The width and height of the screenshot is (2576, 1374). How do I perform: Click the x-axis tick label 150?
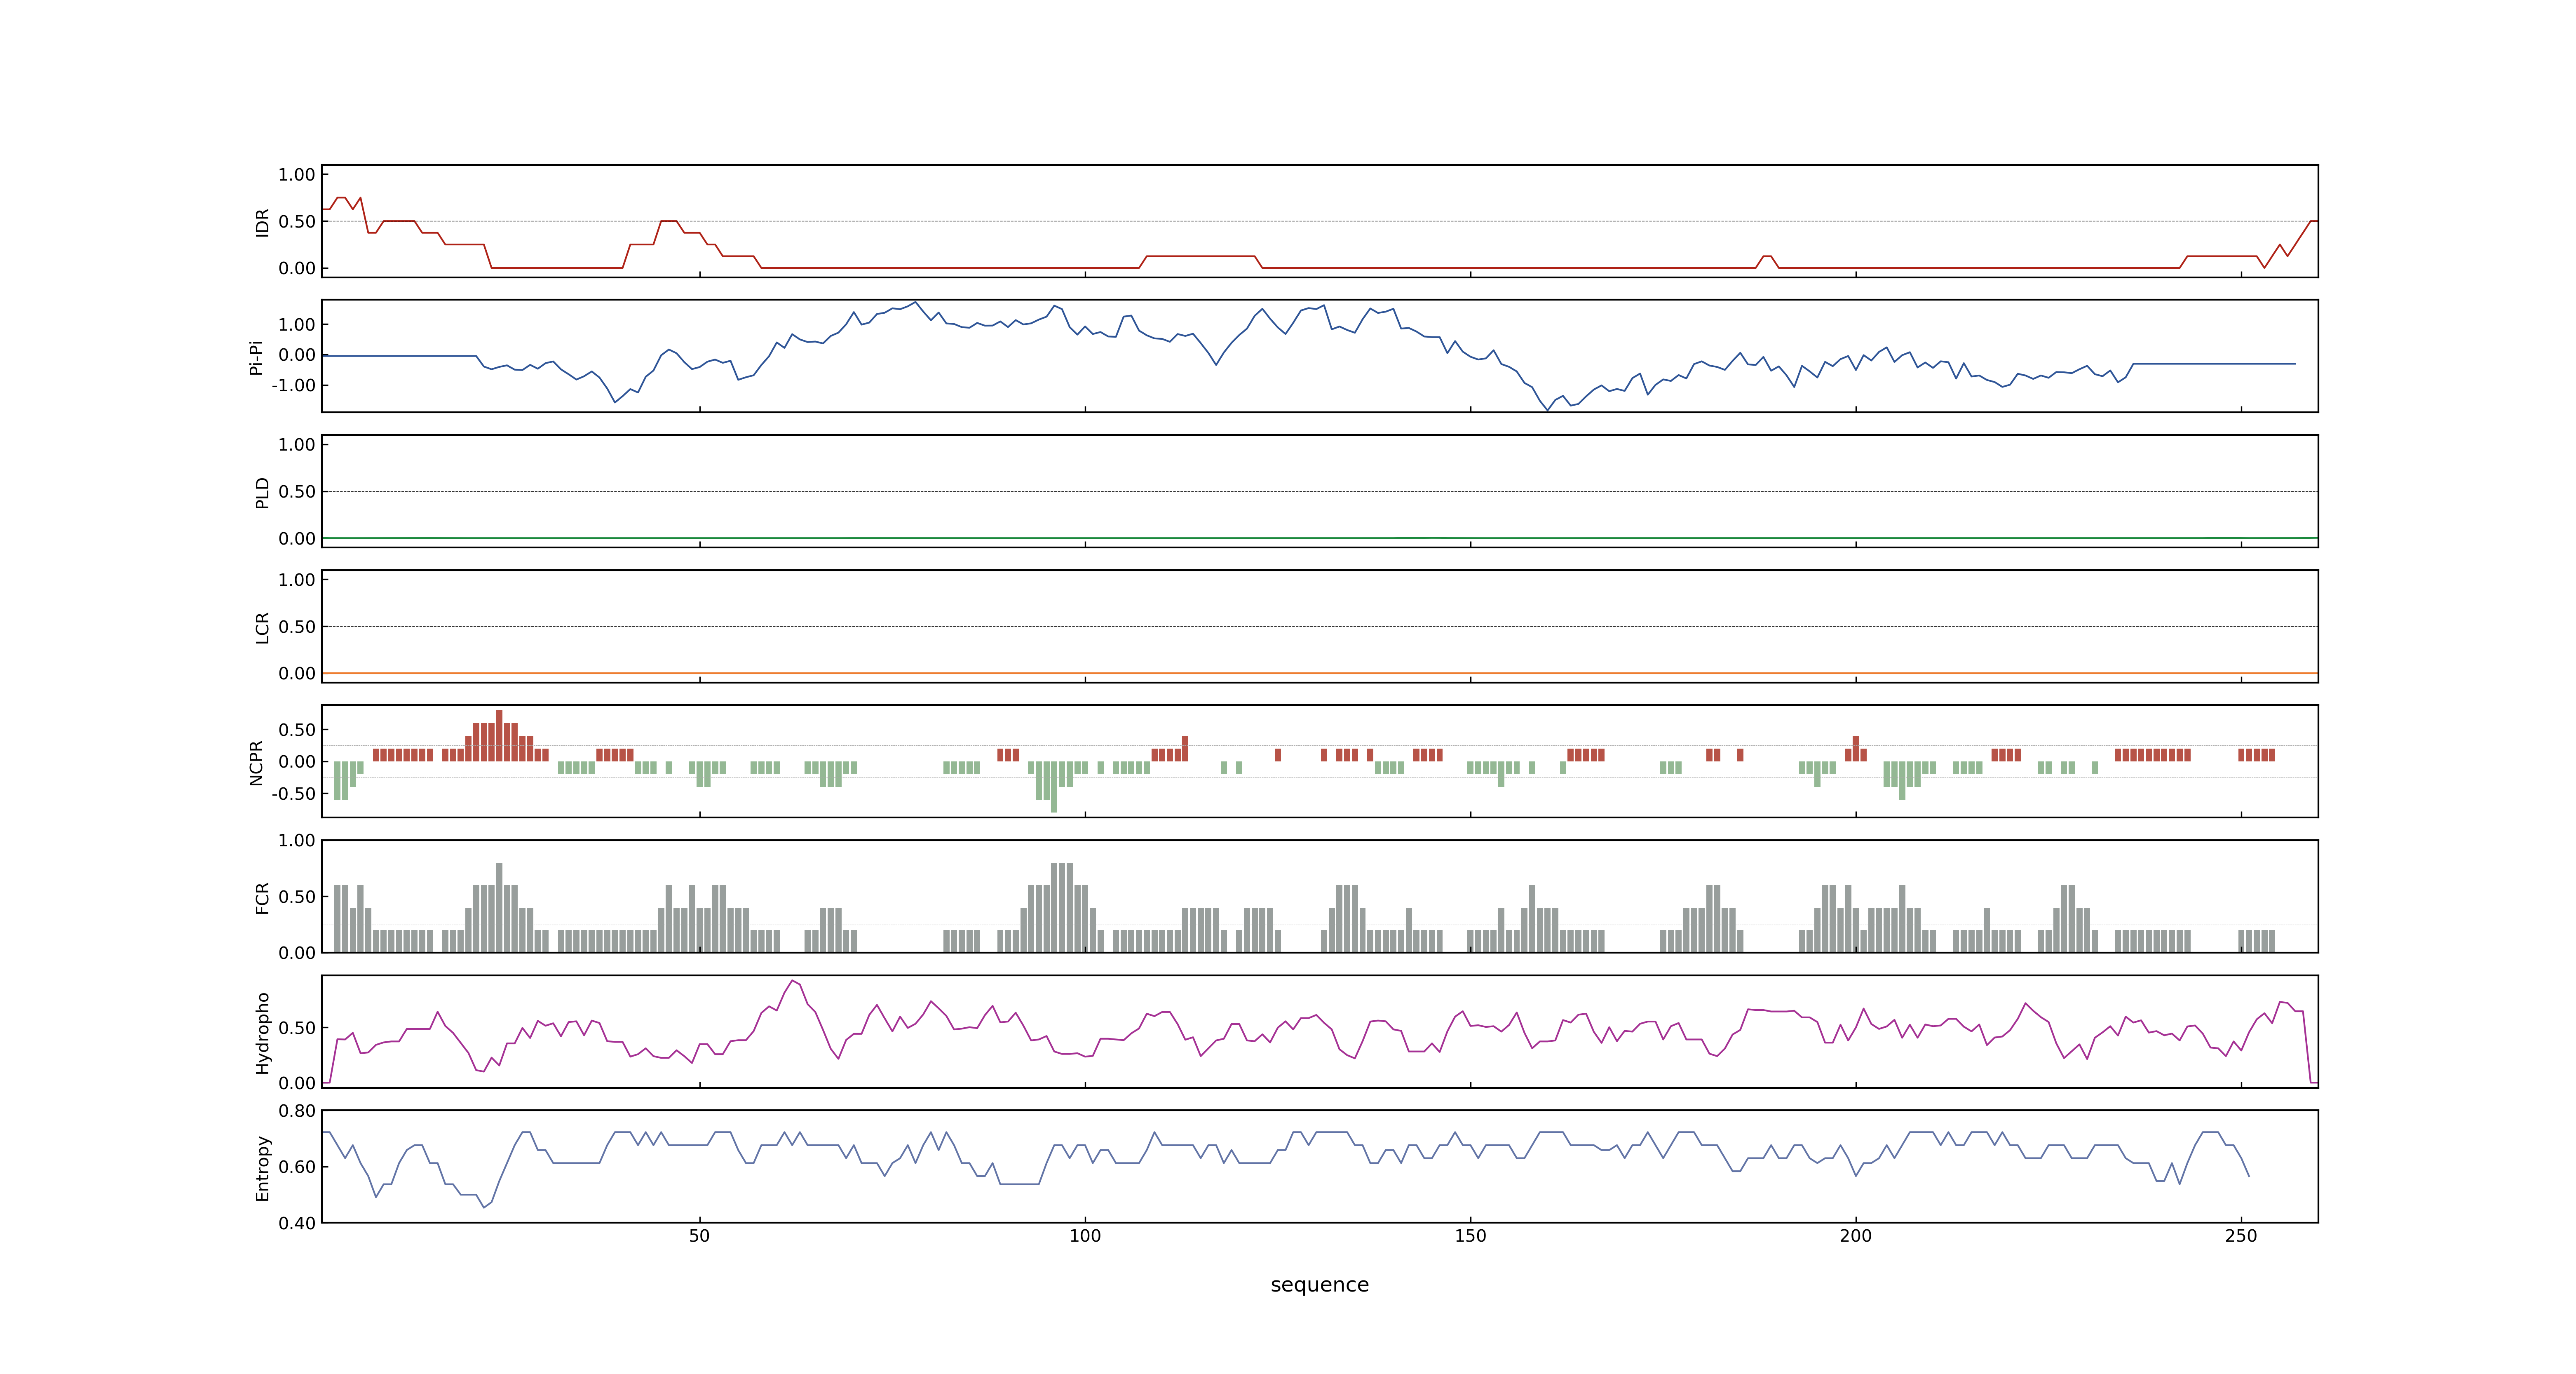pos(1470,1236)
